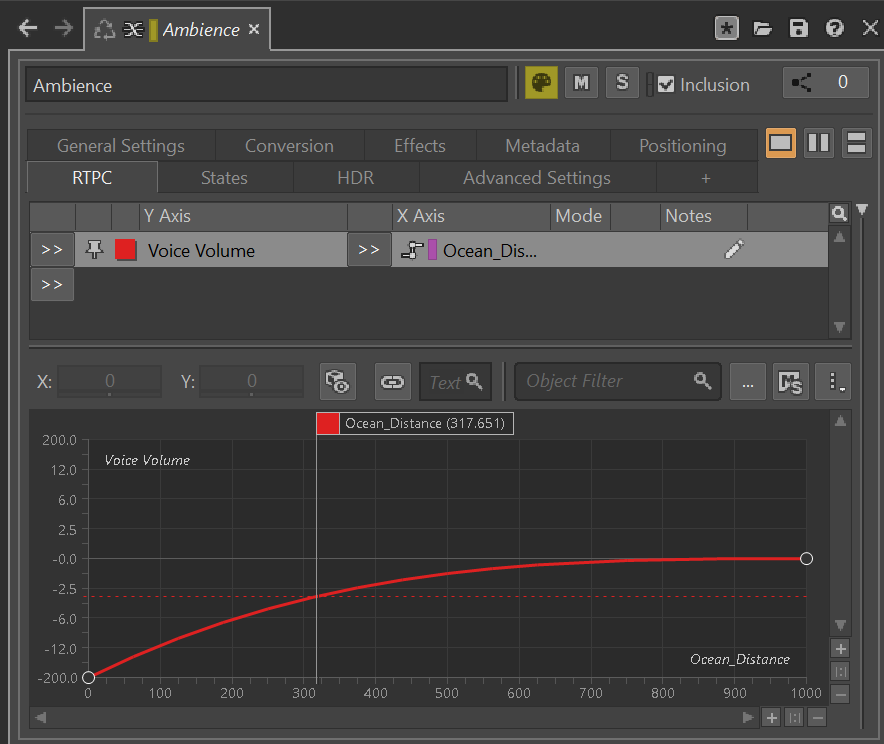Zoom in the graph vertically
884x744 pixels.
pos(840,649)
